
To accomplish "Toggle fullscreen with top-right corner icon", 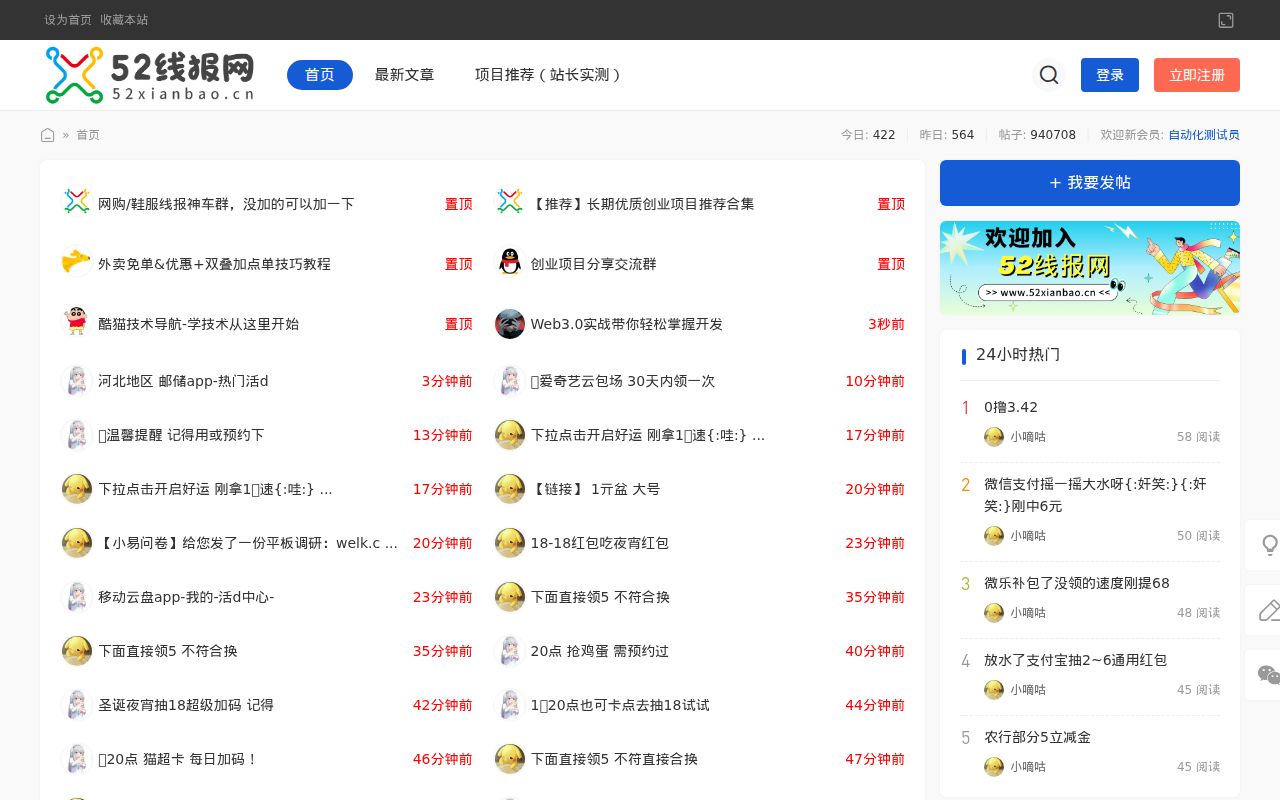I will (x=1225, y=19).
